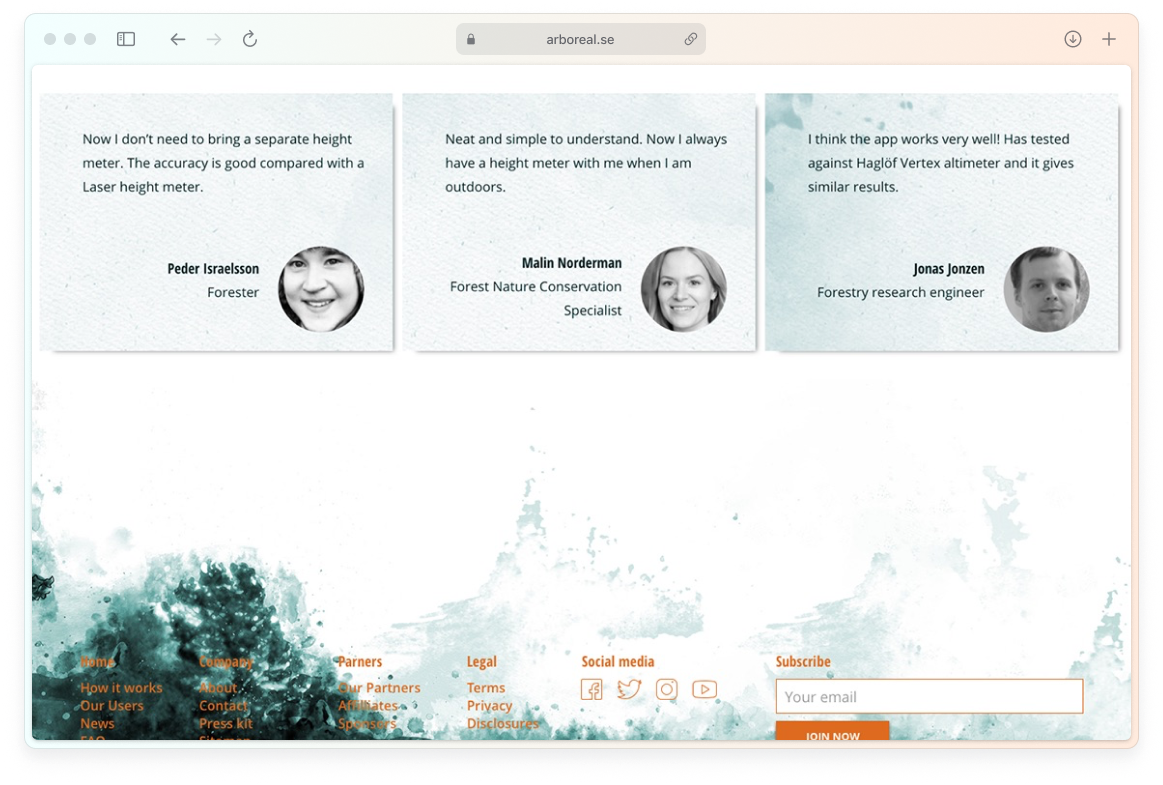Open the Facebook social media icon
Viewport: 1163px width, 785px height.
click(x=591, y=689)
